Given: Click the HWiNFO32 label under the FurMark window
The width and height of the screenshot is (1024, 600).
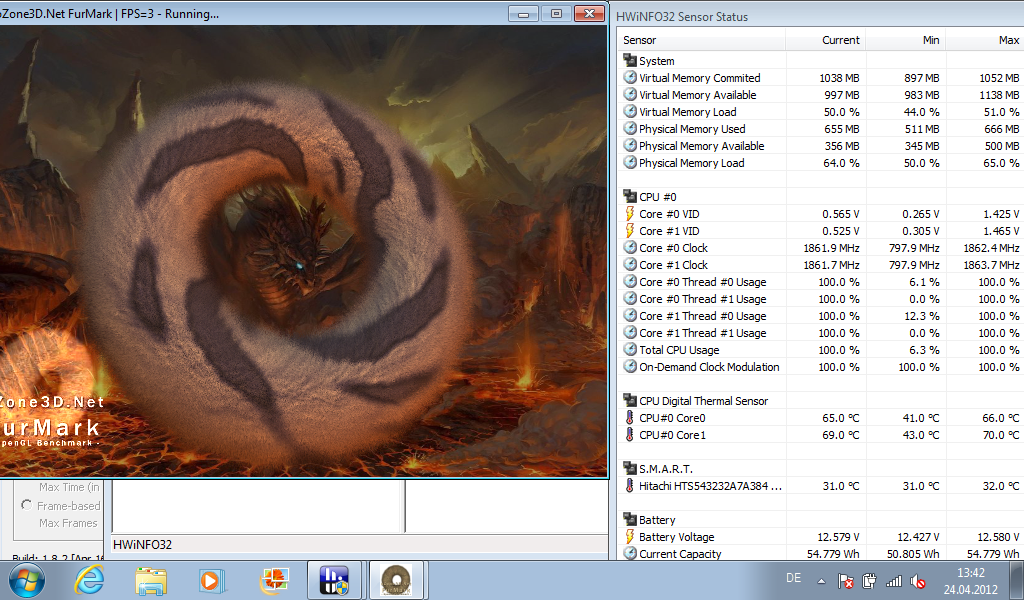Looking at the screenshot, I should [142, 544].
